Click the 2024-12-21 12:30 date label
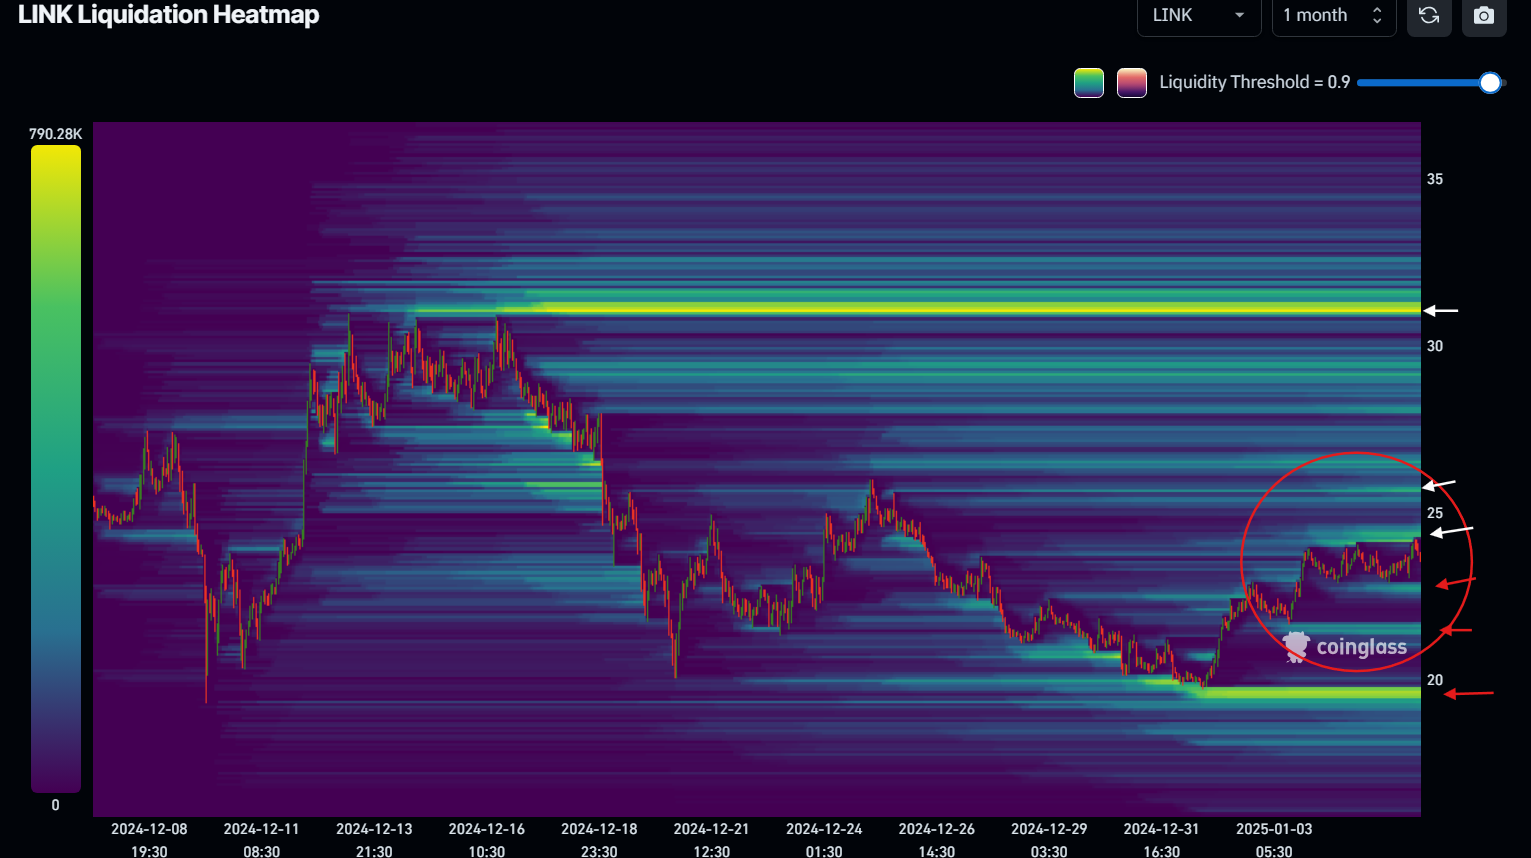1531x858 pixels. pos(712,840)
